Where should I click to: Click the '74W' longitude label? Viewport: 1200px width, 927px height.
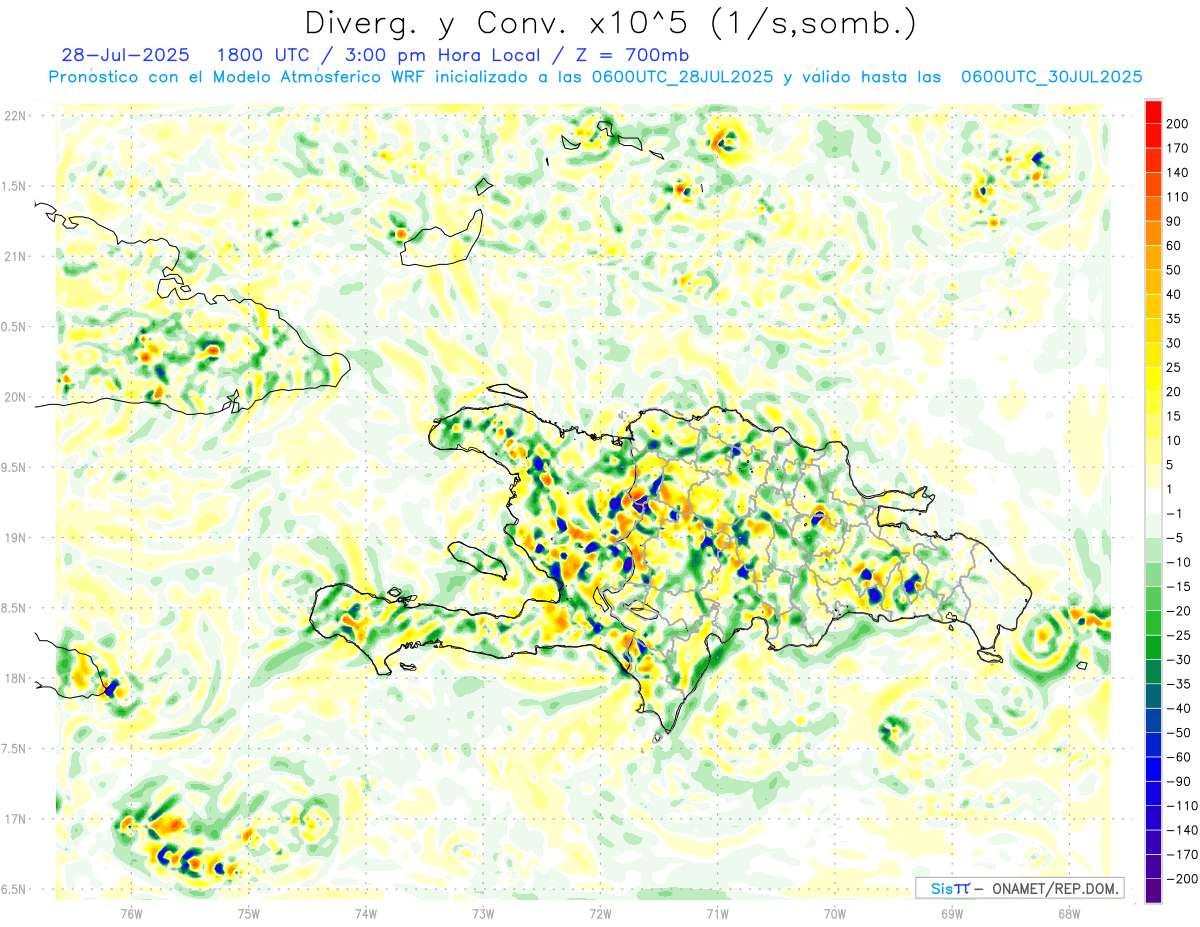[x=366, y=913]
